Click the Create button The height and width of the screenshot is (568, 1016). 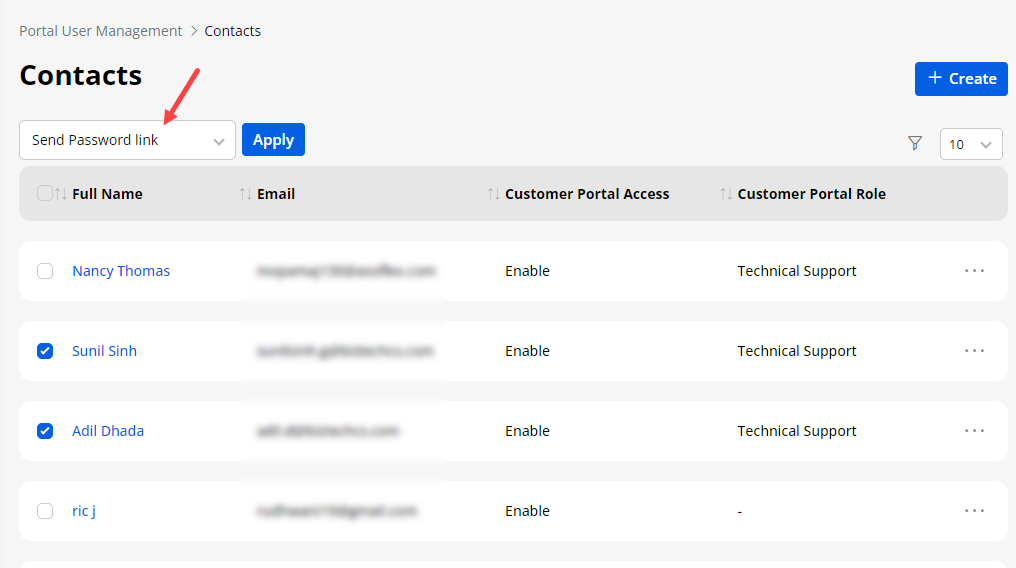960,79
